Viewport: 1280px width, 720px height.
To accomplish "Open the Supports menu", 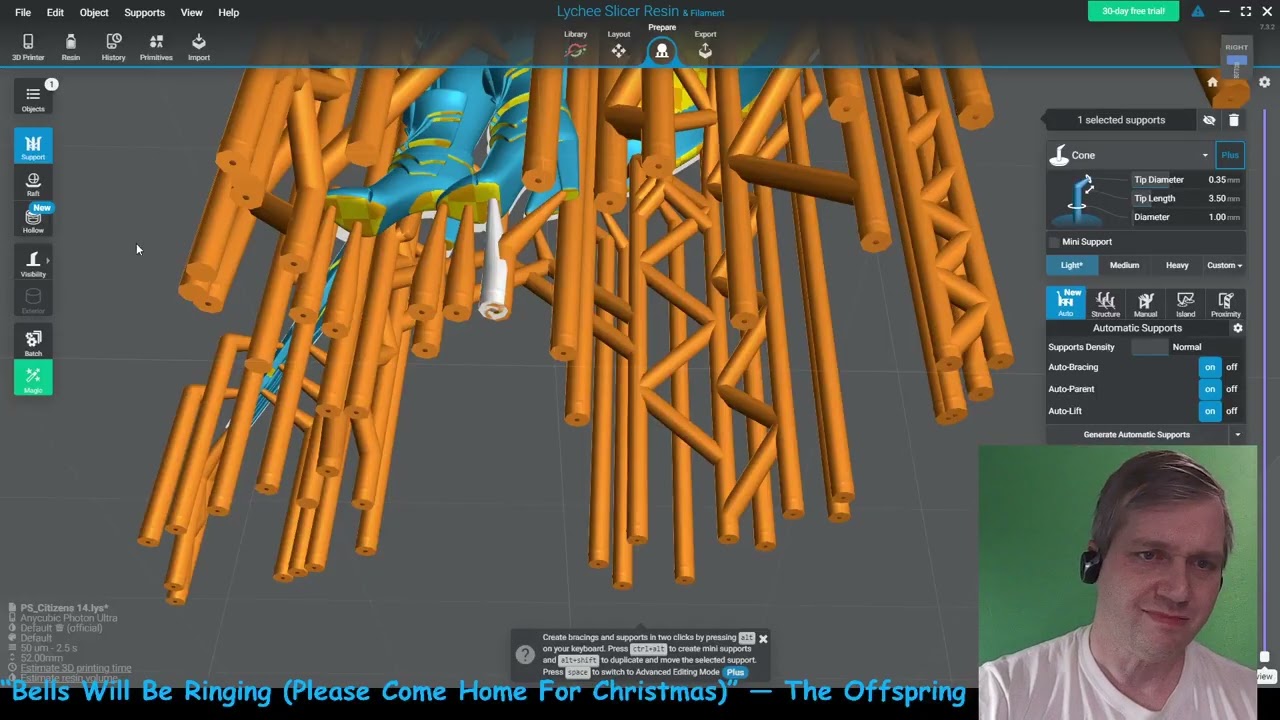I will (144, 12).
